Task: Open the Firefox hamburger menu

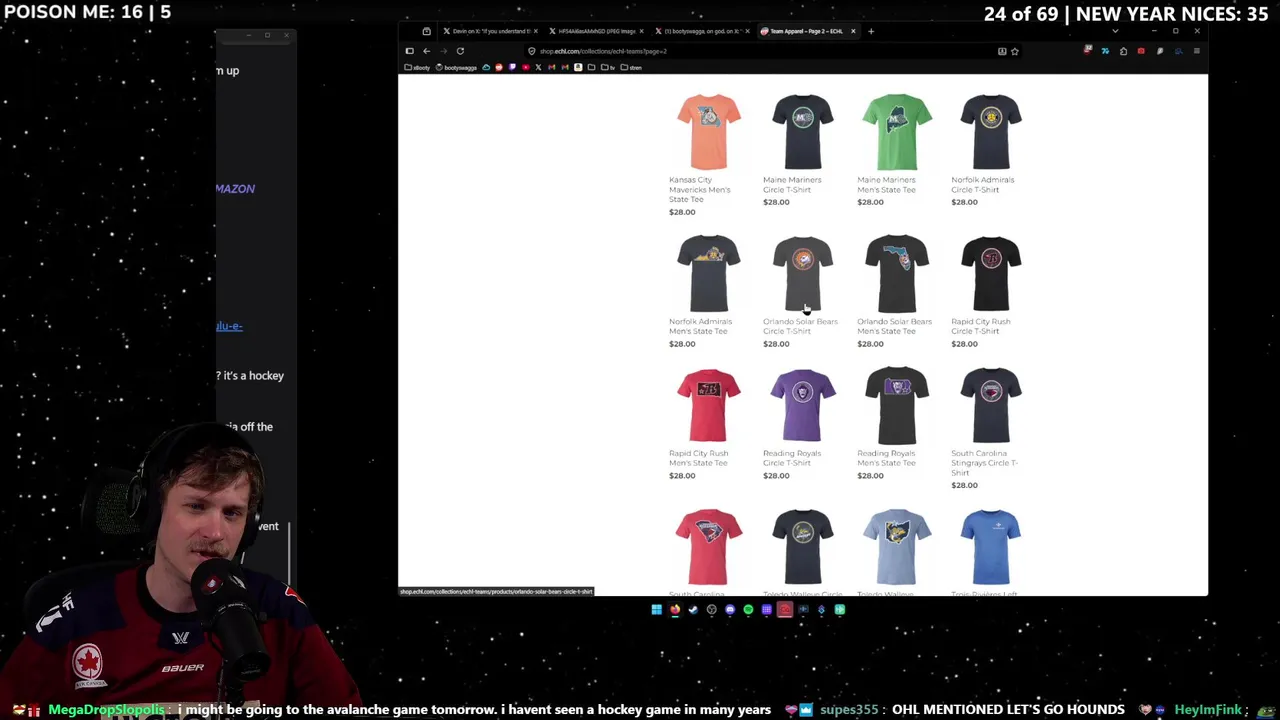Action: pyautogui.click(x=1196, y=51)
